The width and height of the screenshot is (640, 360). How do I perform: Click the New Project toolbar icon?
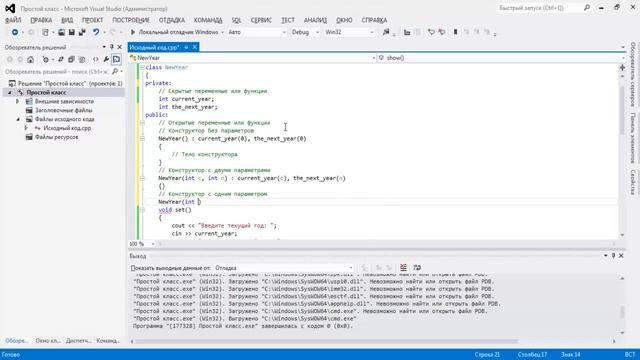click(x=45, y=32)
